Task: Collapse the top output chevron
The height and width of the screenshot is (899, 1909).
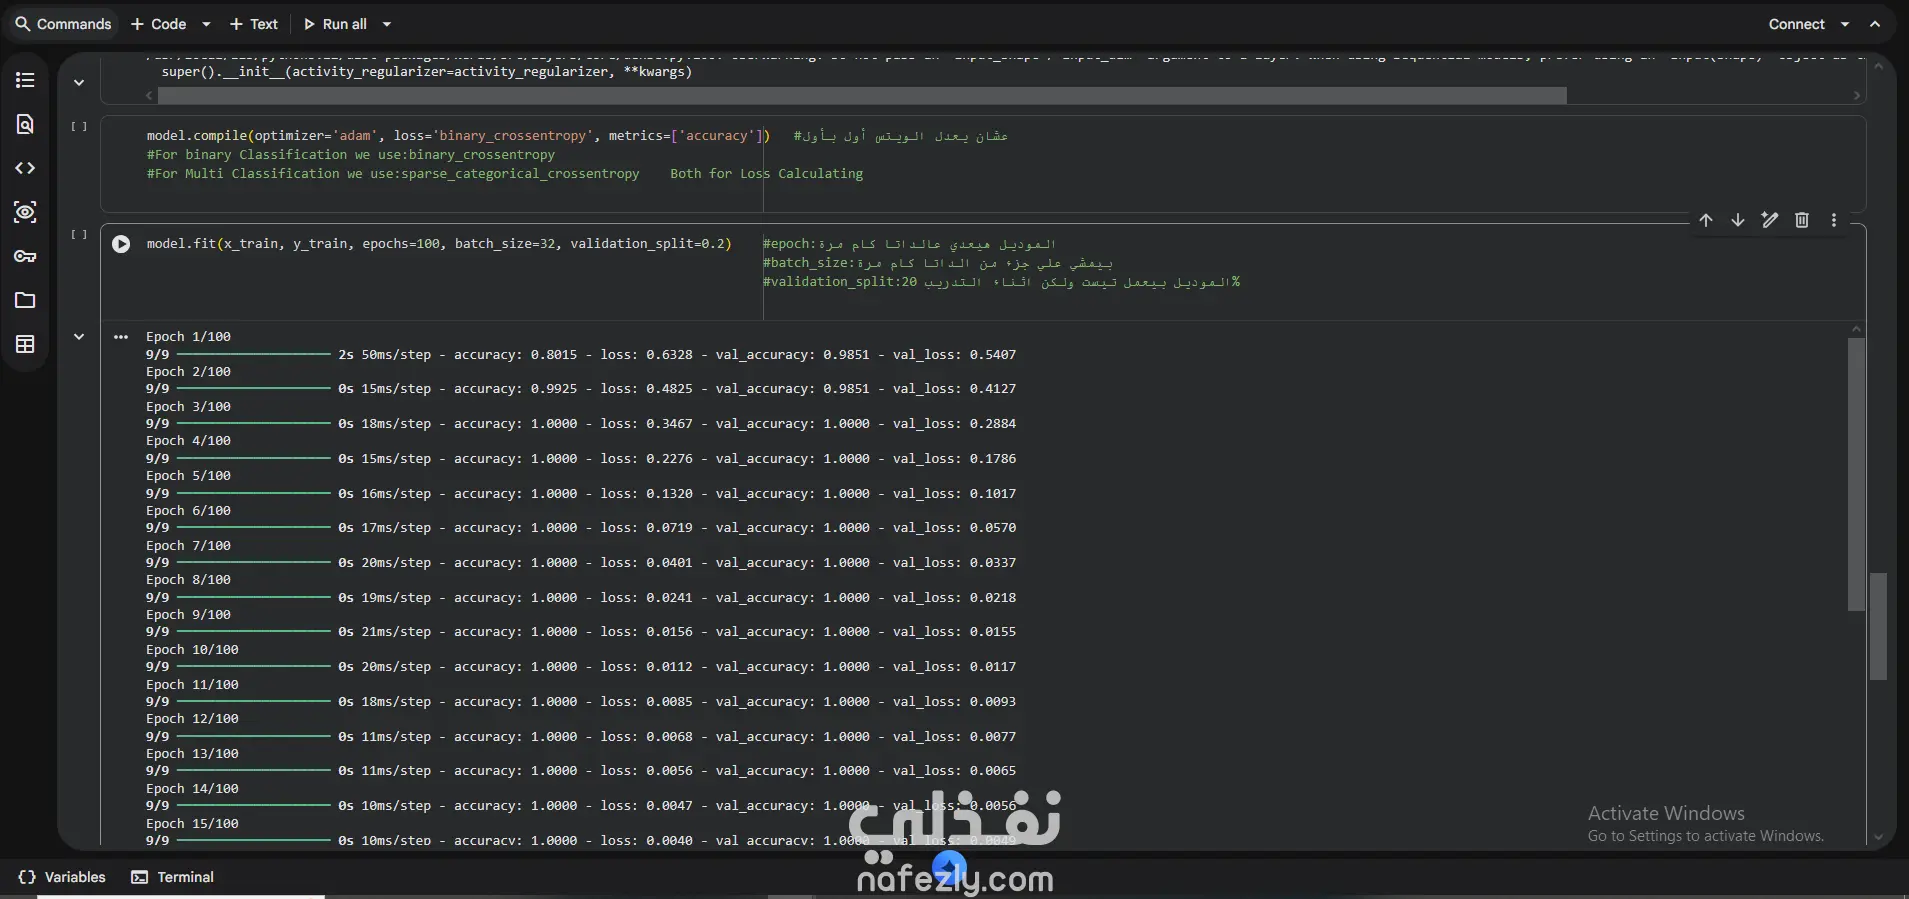Action: pyautogui.click(x=79, y=83)
